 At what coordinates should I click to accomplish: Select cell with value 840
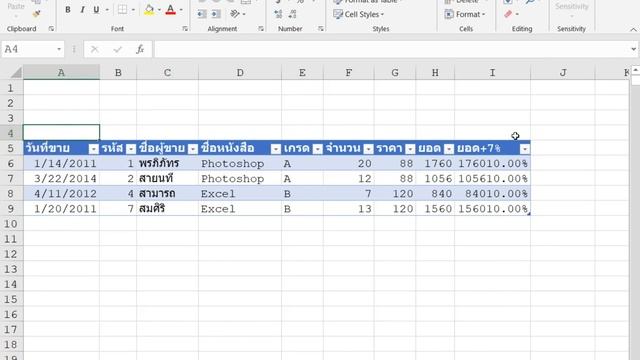[x=435, y=193]
